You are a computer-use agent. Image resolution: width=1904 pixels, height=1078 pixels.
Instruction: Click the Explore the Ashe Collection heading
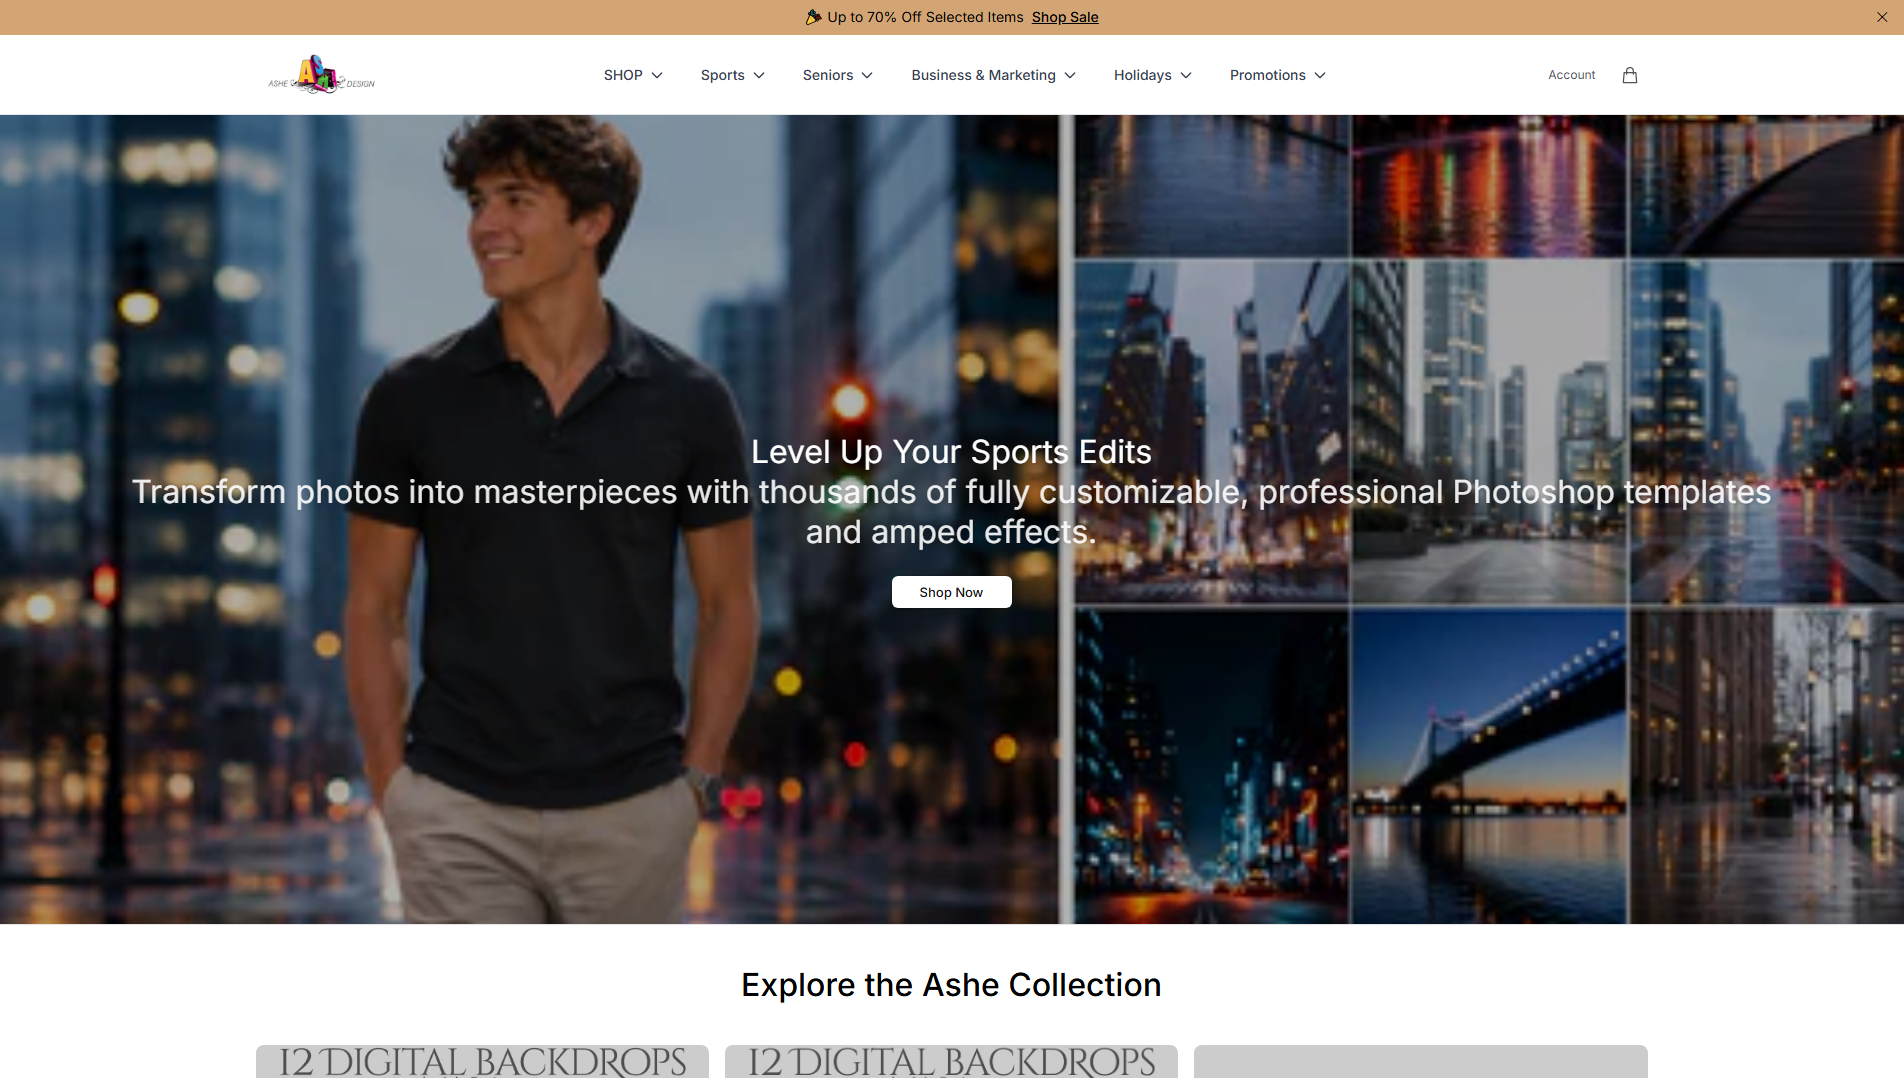click(952, 985)
